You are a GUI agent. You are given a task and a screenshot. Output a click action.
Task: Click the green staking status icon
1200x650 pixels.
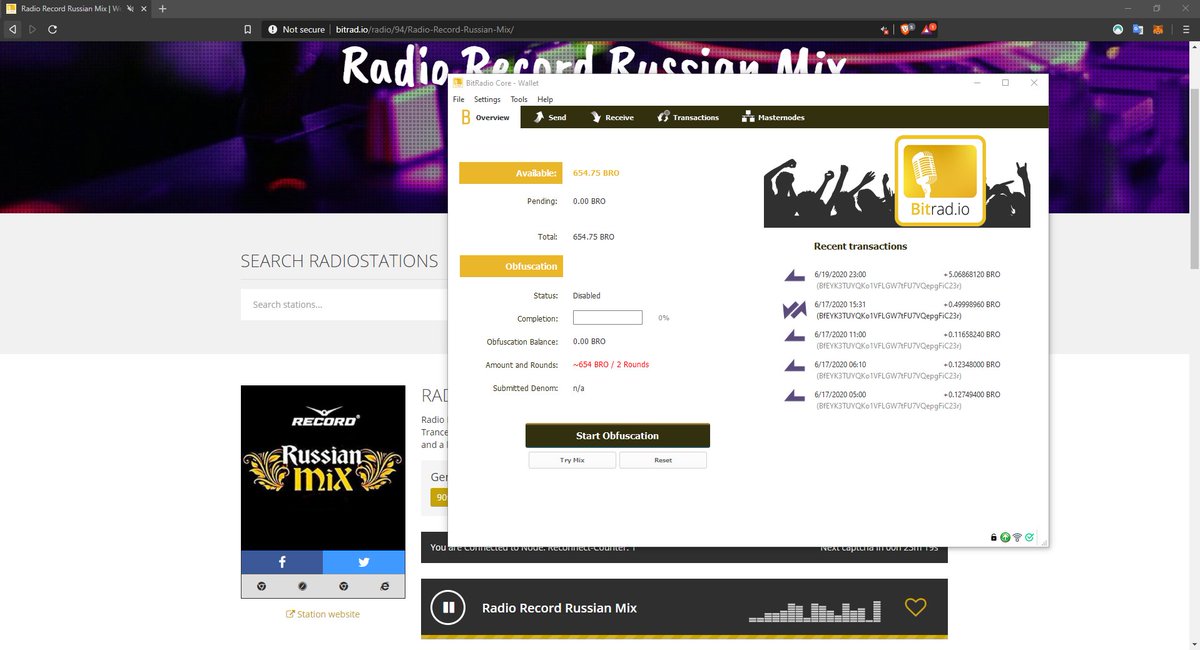click(1005, 537)
